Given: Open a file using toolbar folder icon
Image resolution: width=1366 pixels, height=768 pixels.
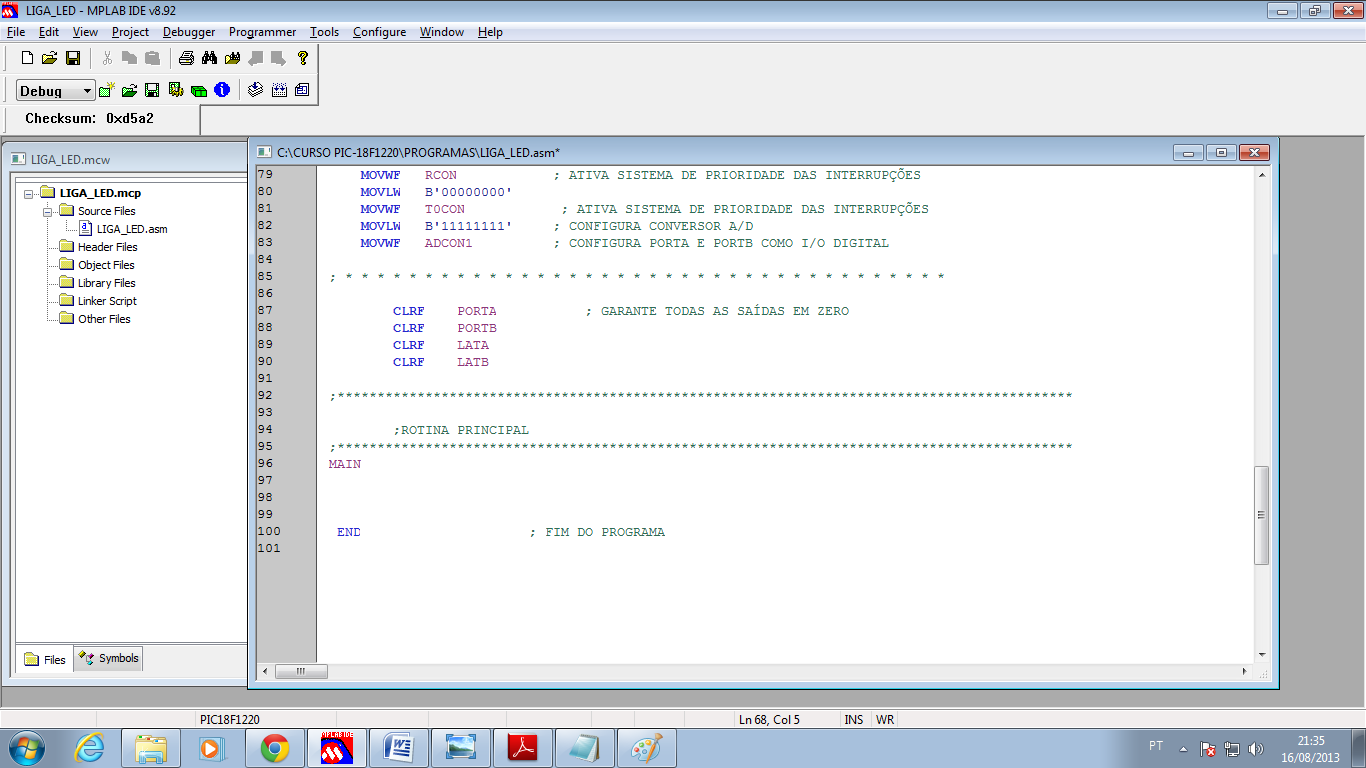Looking at the screenshot, I should pyautogui.click(x=49, y=58).
